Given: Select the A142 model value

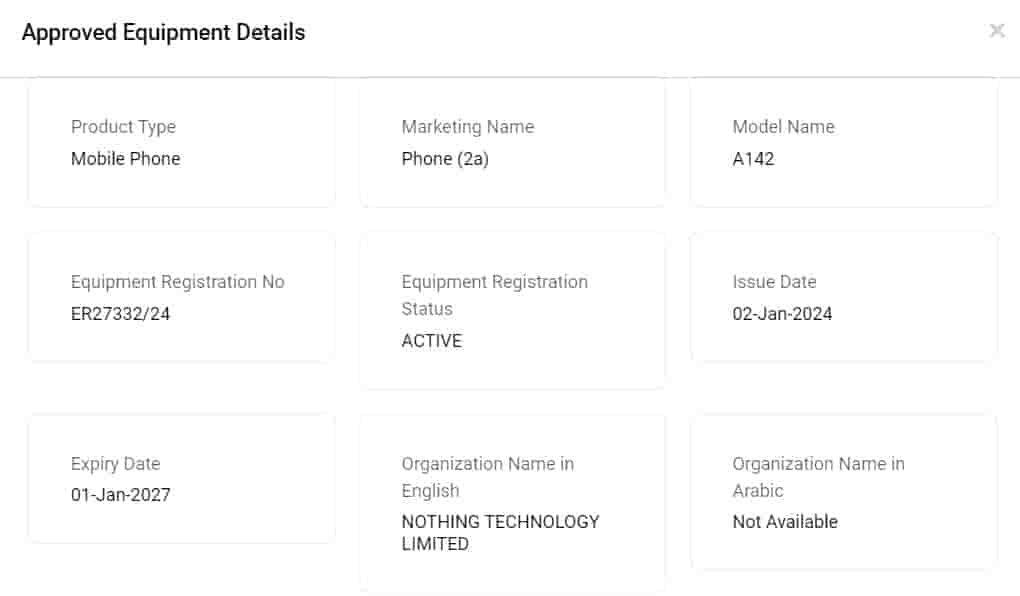Looking at the screenshot, I should pos(753,159).
